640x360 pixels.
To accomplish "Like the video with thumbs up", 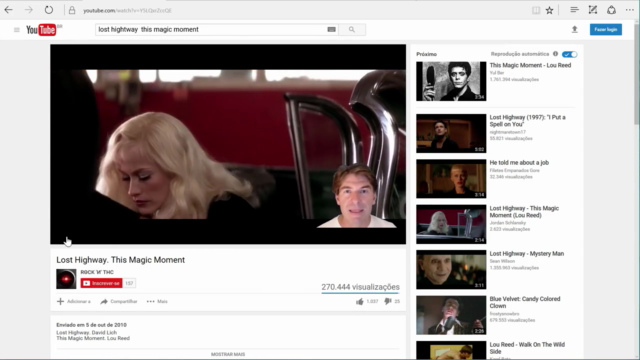I will point(360,302).
